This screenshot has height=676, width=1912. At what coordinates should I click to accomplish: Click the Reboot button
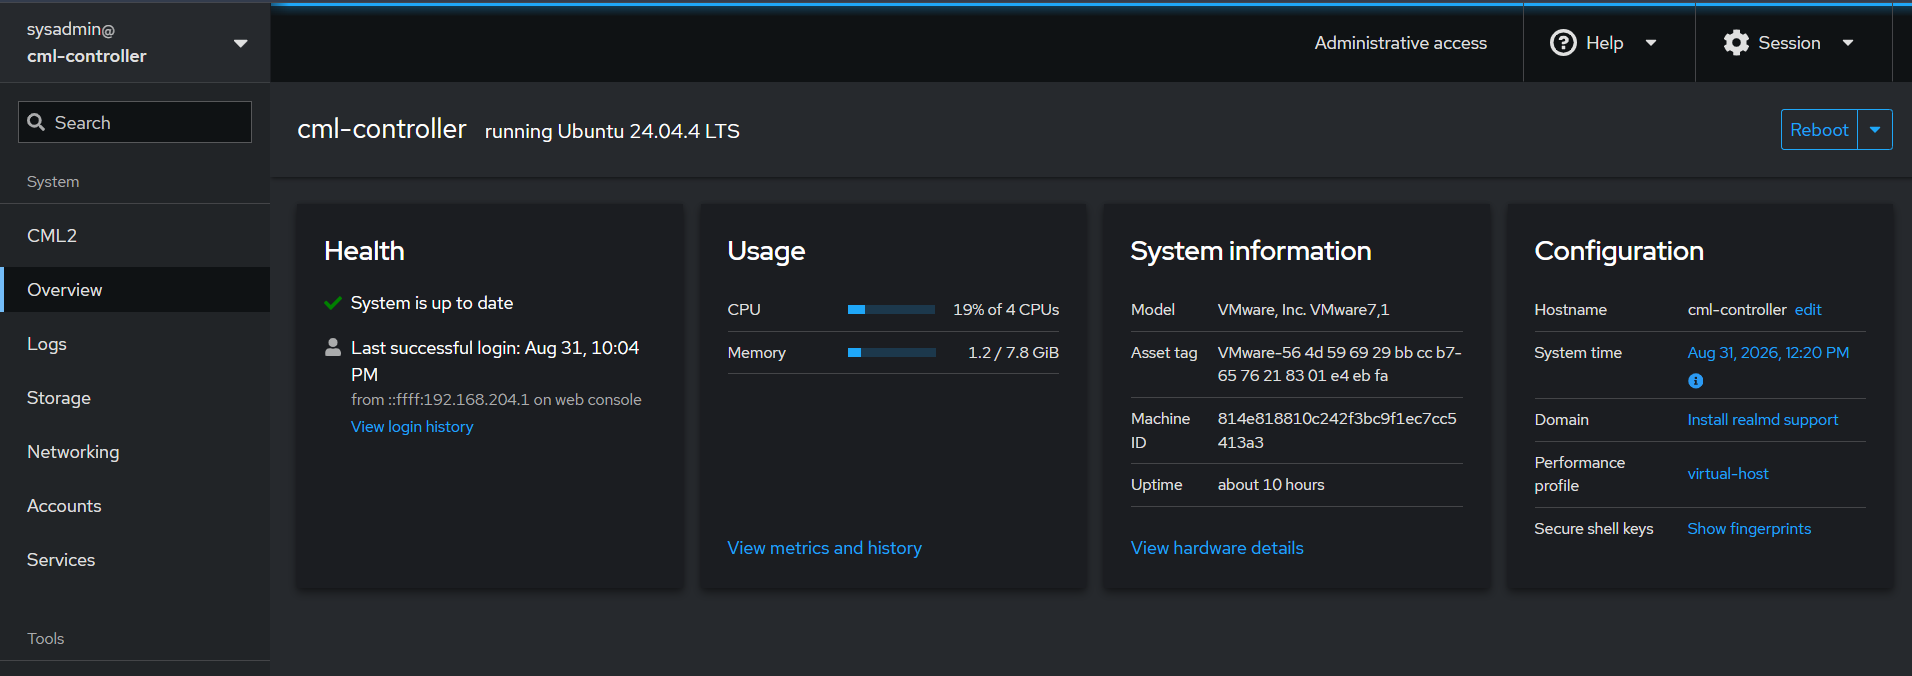pyautogui.click(x=1819, y=130)
